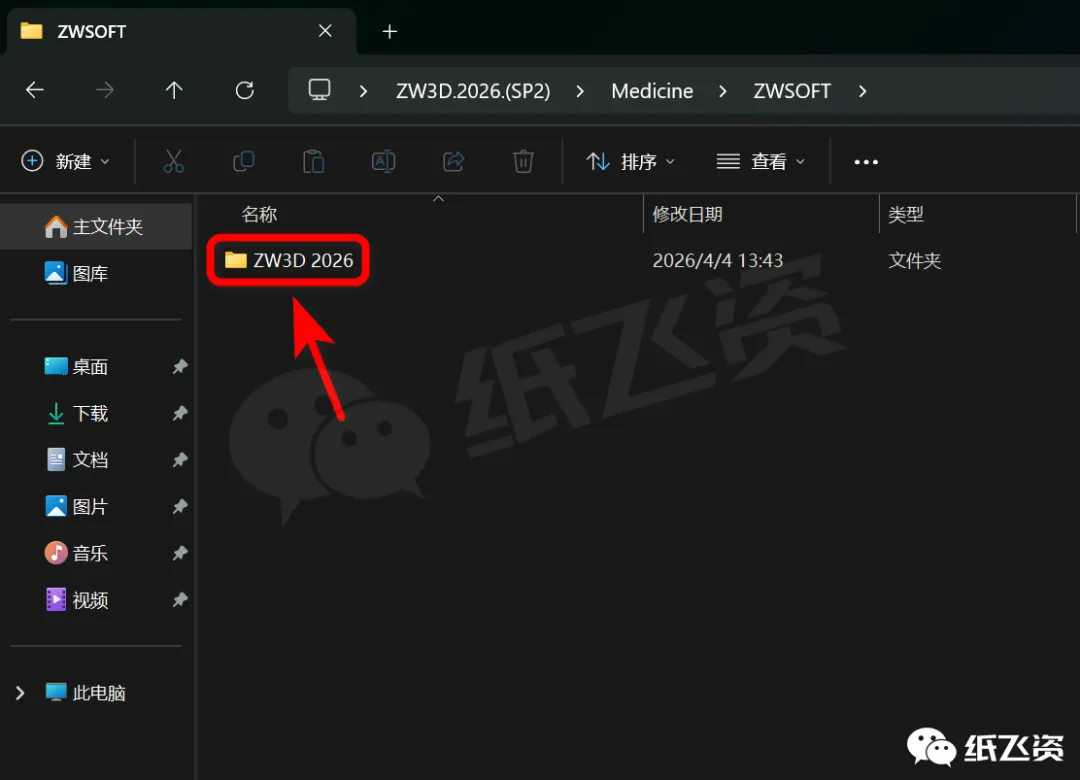Expand chevron before ZW3D.2026.(SP2) breadcrumb
This screenshot has height=780, width=1080.
click(x=363, y=91)
